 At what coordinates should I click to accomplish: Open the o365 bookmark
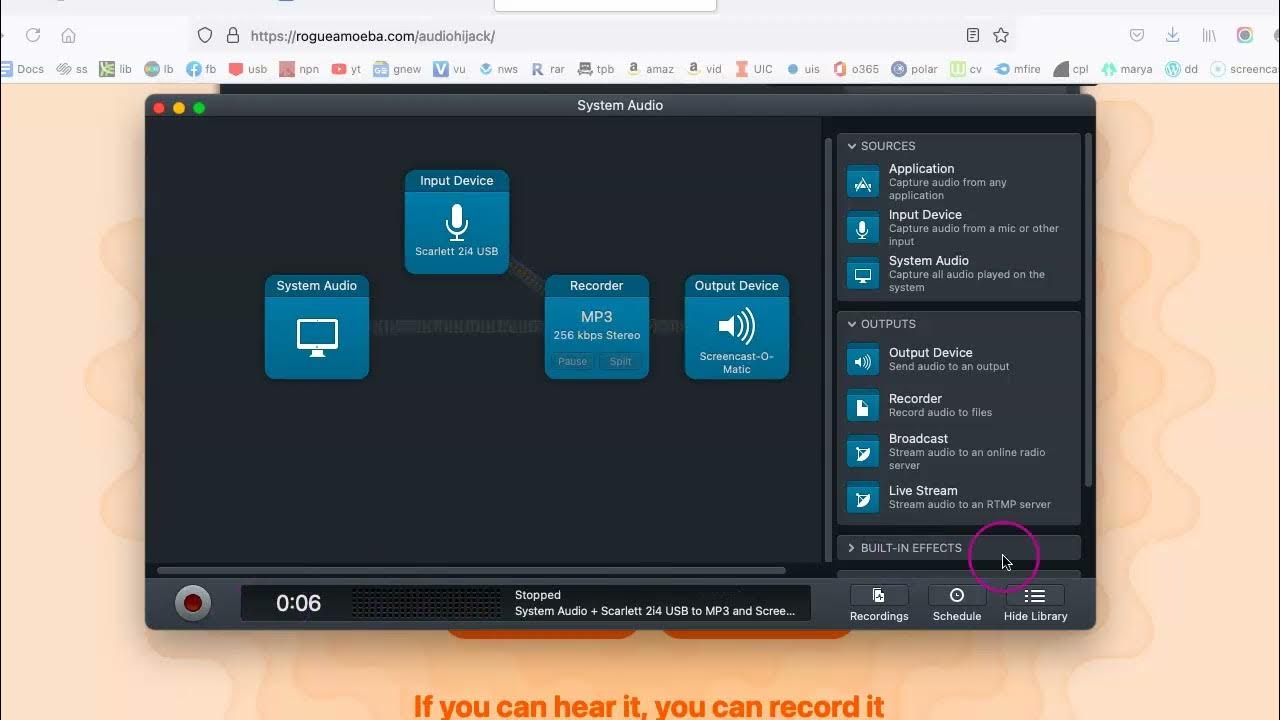[x=856, y=69]
